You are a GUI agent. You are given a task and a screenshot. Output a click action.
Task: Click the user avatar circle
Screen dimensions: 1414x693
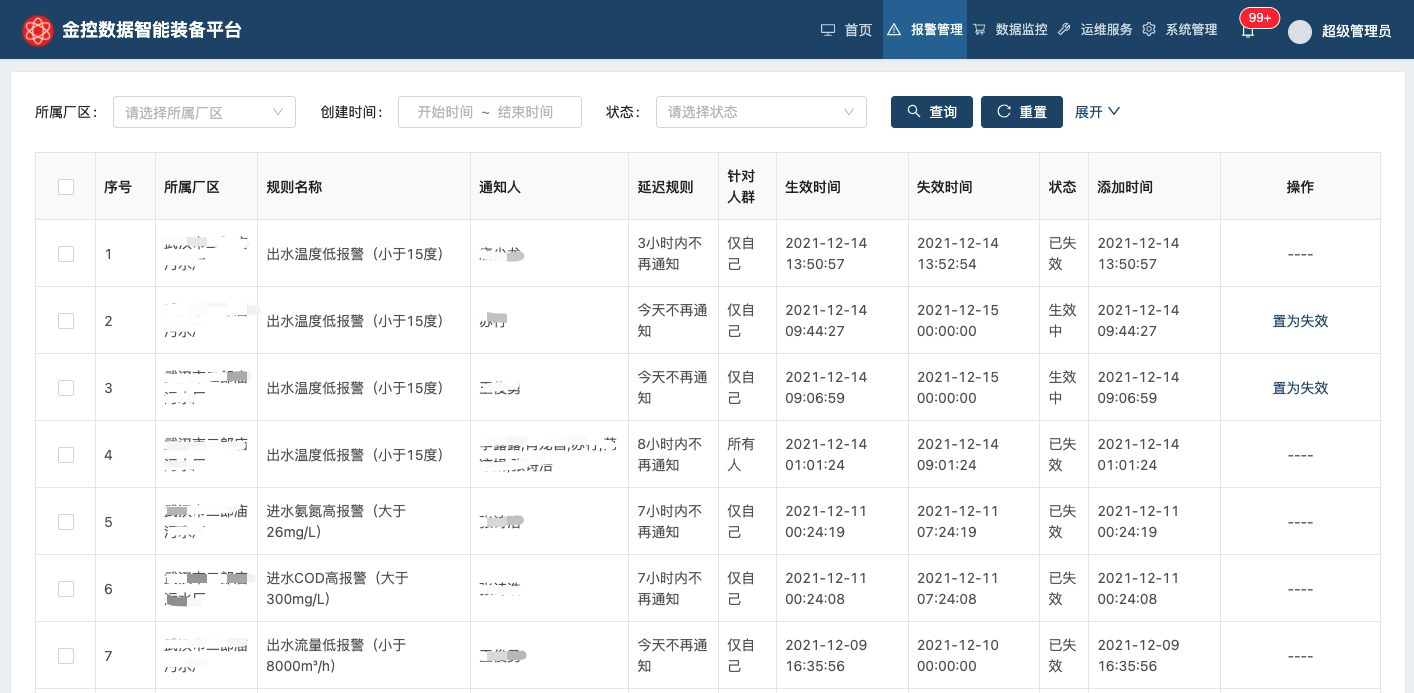point(1300,32)
